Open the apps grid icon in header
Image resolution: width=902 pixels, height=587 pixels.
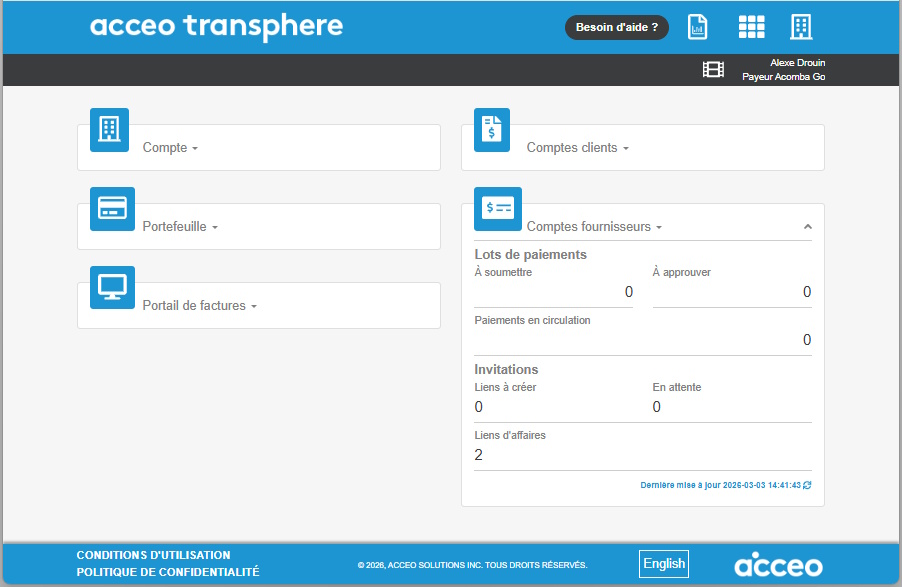pos(751,27)
